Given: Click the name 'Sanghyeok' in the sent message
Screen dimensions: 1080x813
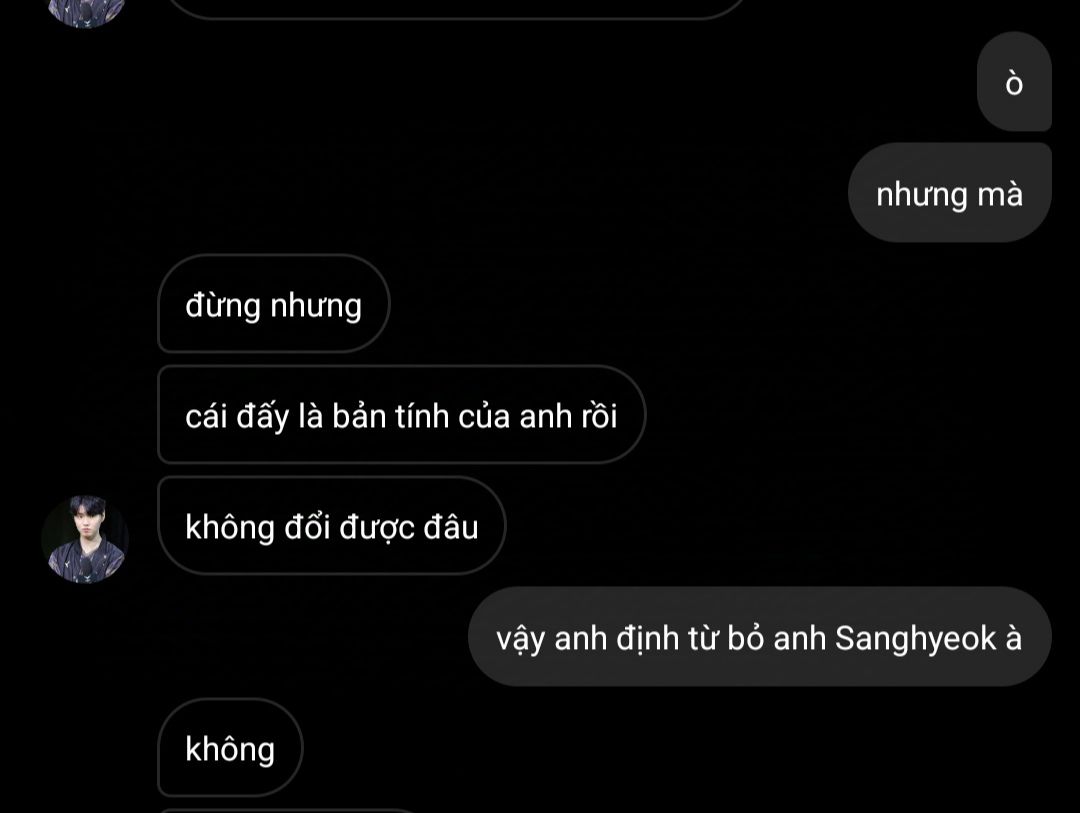Looking at the screenshot, I should click(915, 639).
